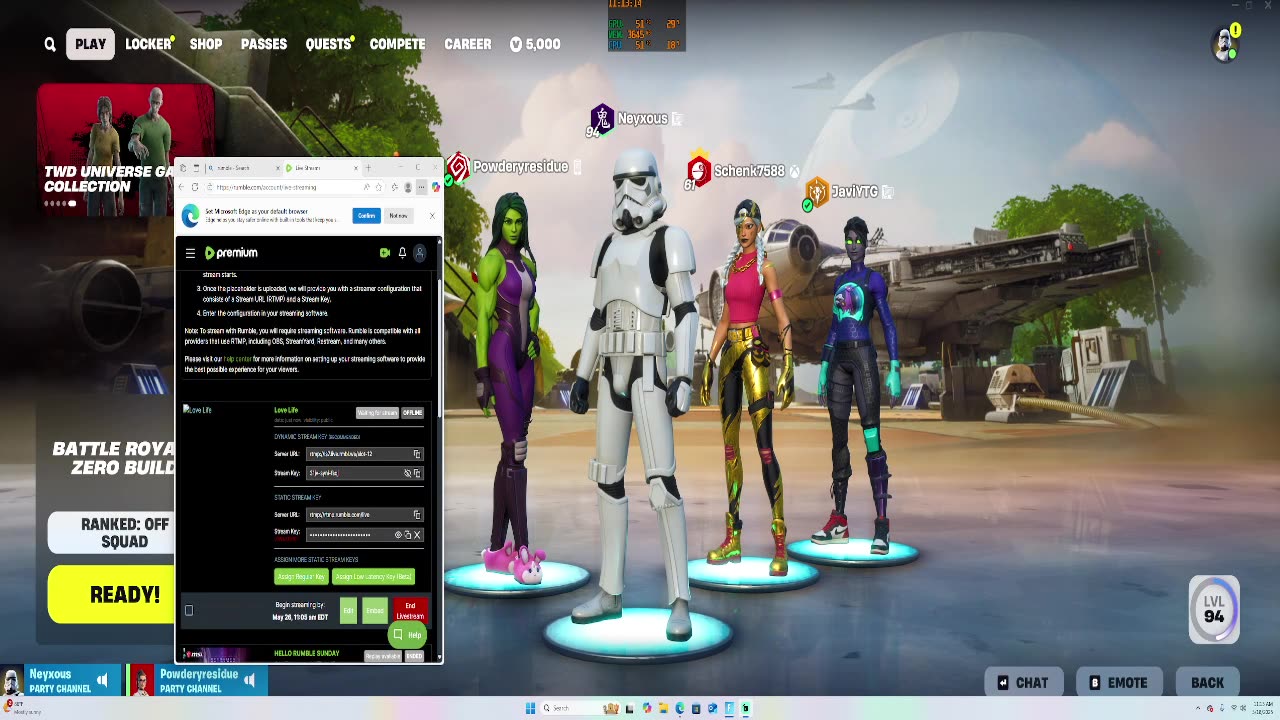Screen dimensions: 1280x720
Task: Select the Powderyresidue player banner in lobby
Action: 520,167
